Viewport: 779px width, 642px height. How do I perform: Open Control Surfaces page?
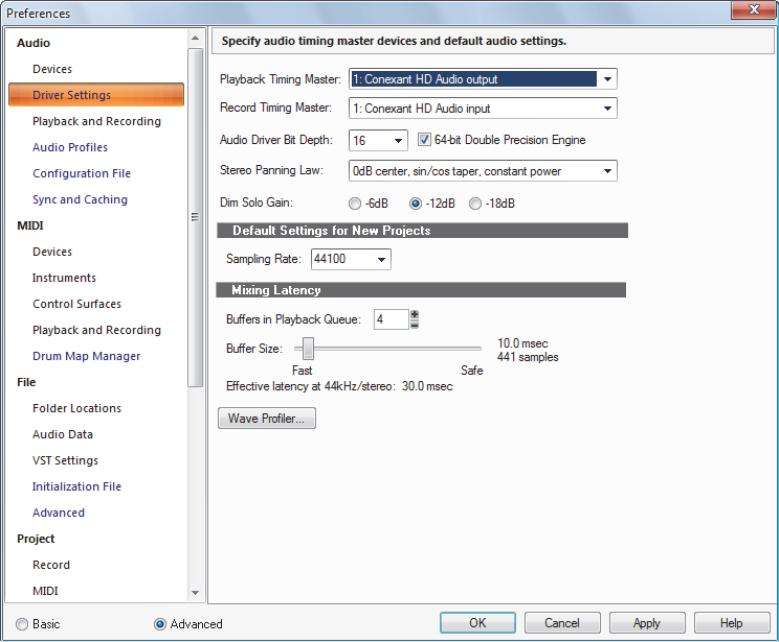coord(77,304)
